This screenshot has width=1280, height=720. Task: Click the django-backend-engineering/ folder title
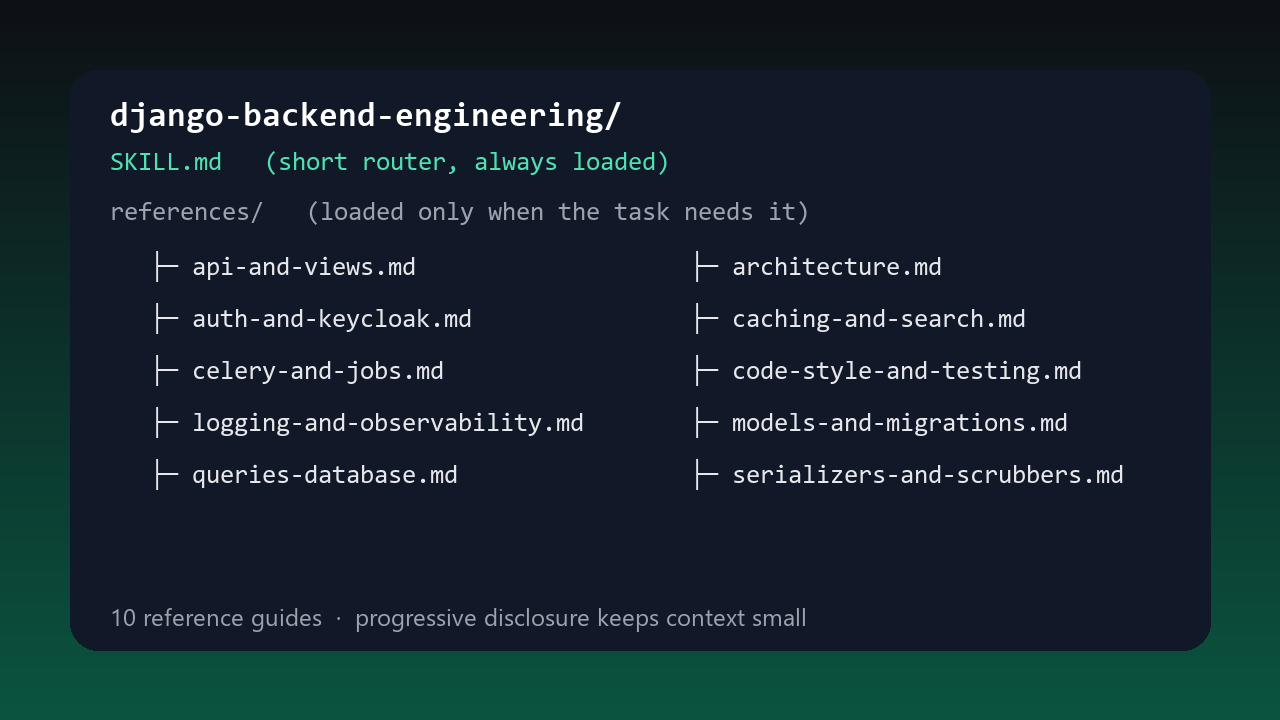coord(365,116)
